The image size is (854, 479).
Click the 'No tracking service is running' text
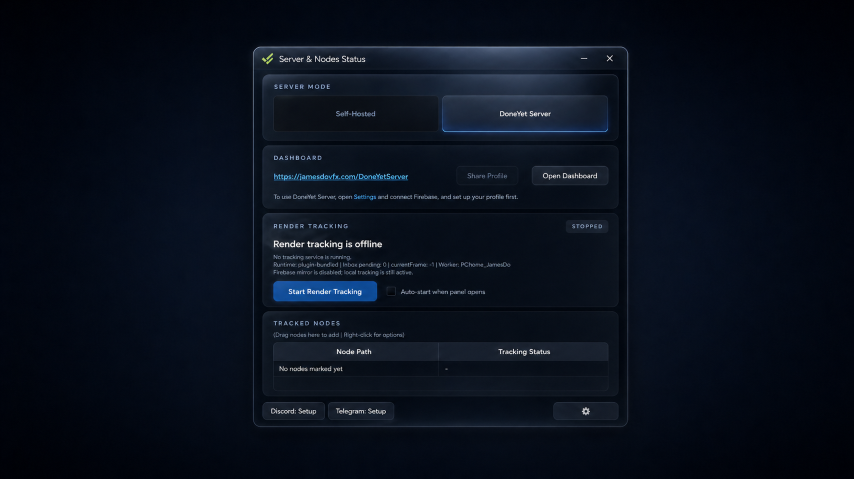(x=312, y=257)
